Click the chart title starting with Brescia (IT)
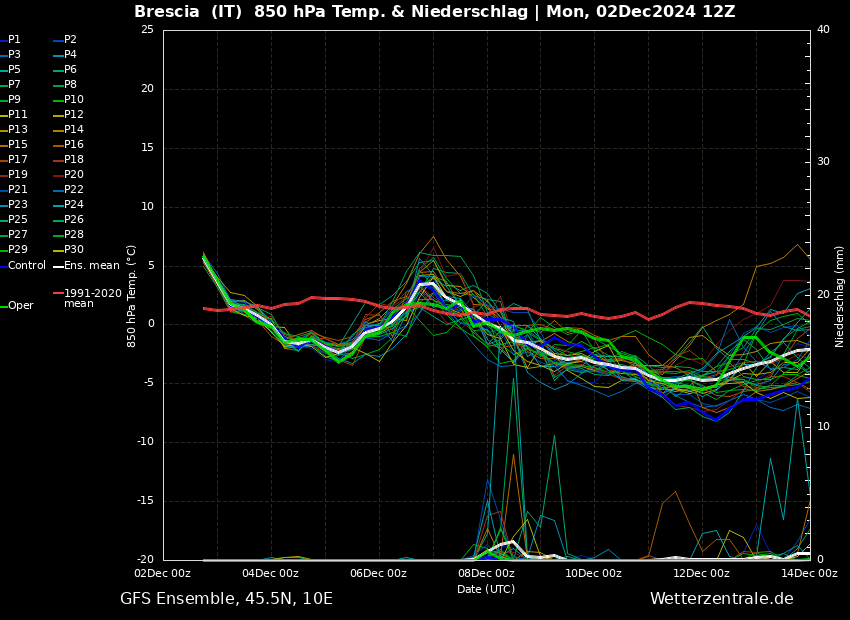 pos(435,11)
